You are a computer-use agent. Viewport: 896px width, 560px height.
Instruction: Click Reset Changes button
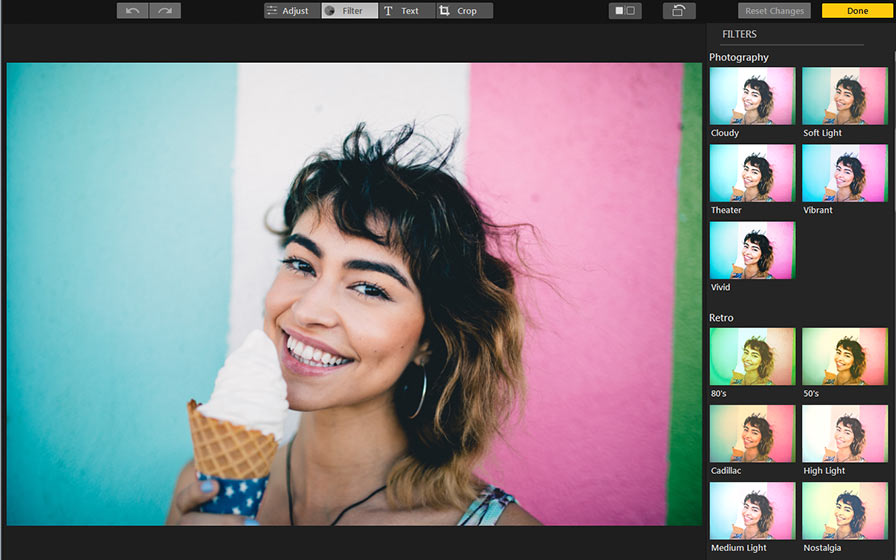tap(774, 11)
